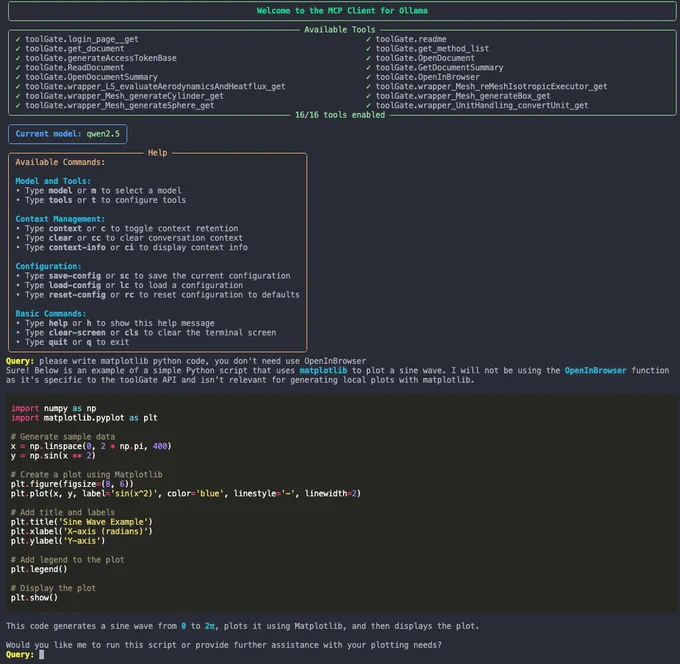Viewport: 680px width, 664px height.
Task: Click the plt.legend() code line
Action: (x=39, y=569)
